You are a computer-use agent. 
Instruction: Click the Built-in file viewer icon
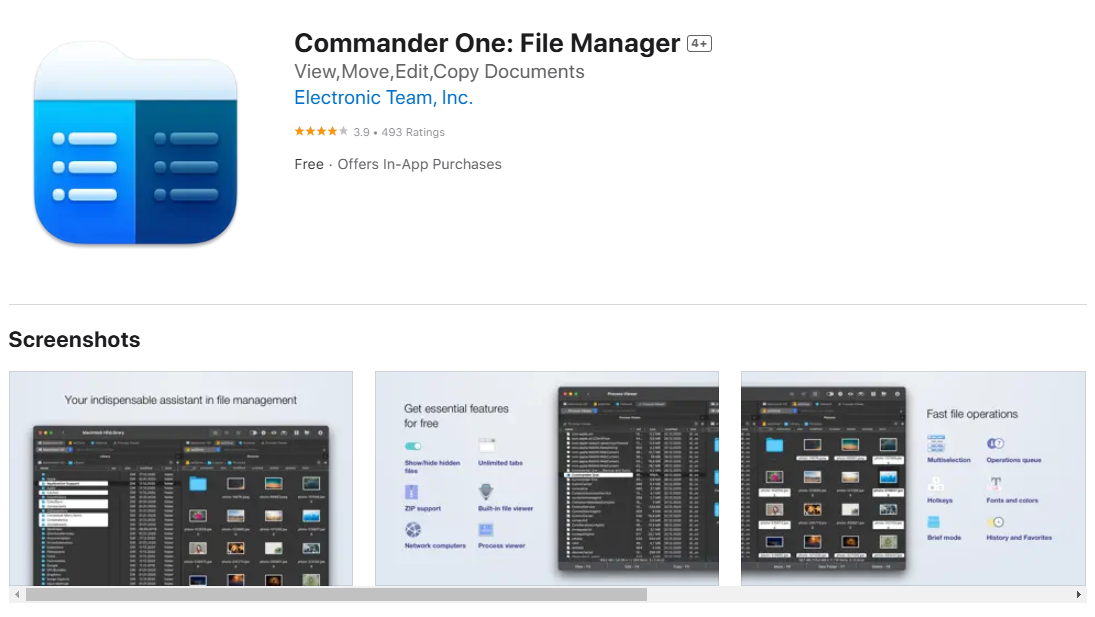[486, 491]
